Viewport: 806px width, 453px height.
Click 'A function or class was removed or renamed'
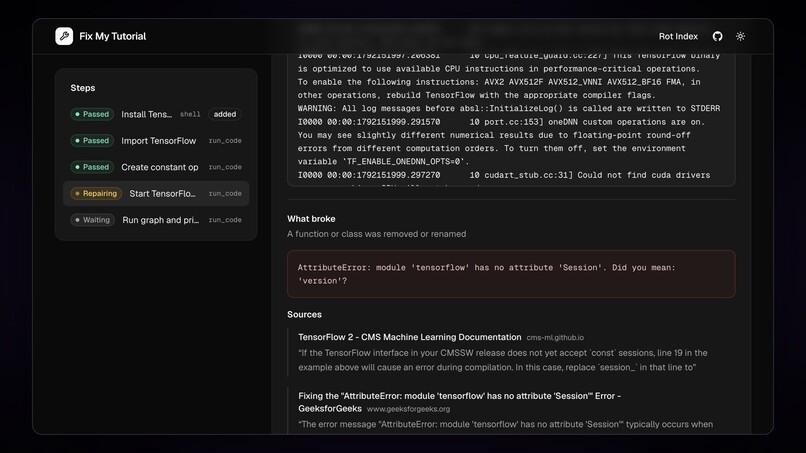point(377,234)
